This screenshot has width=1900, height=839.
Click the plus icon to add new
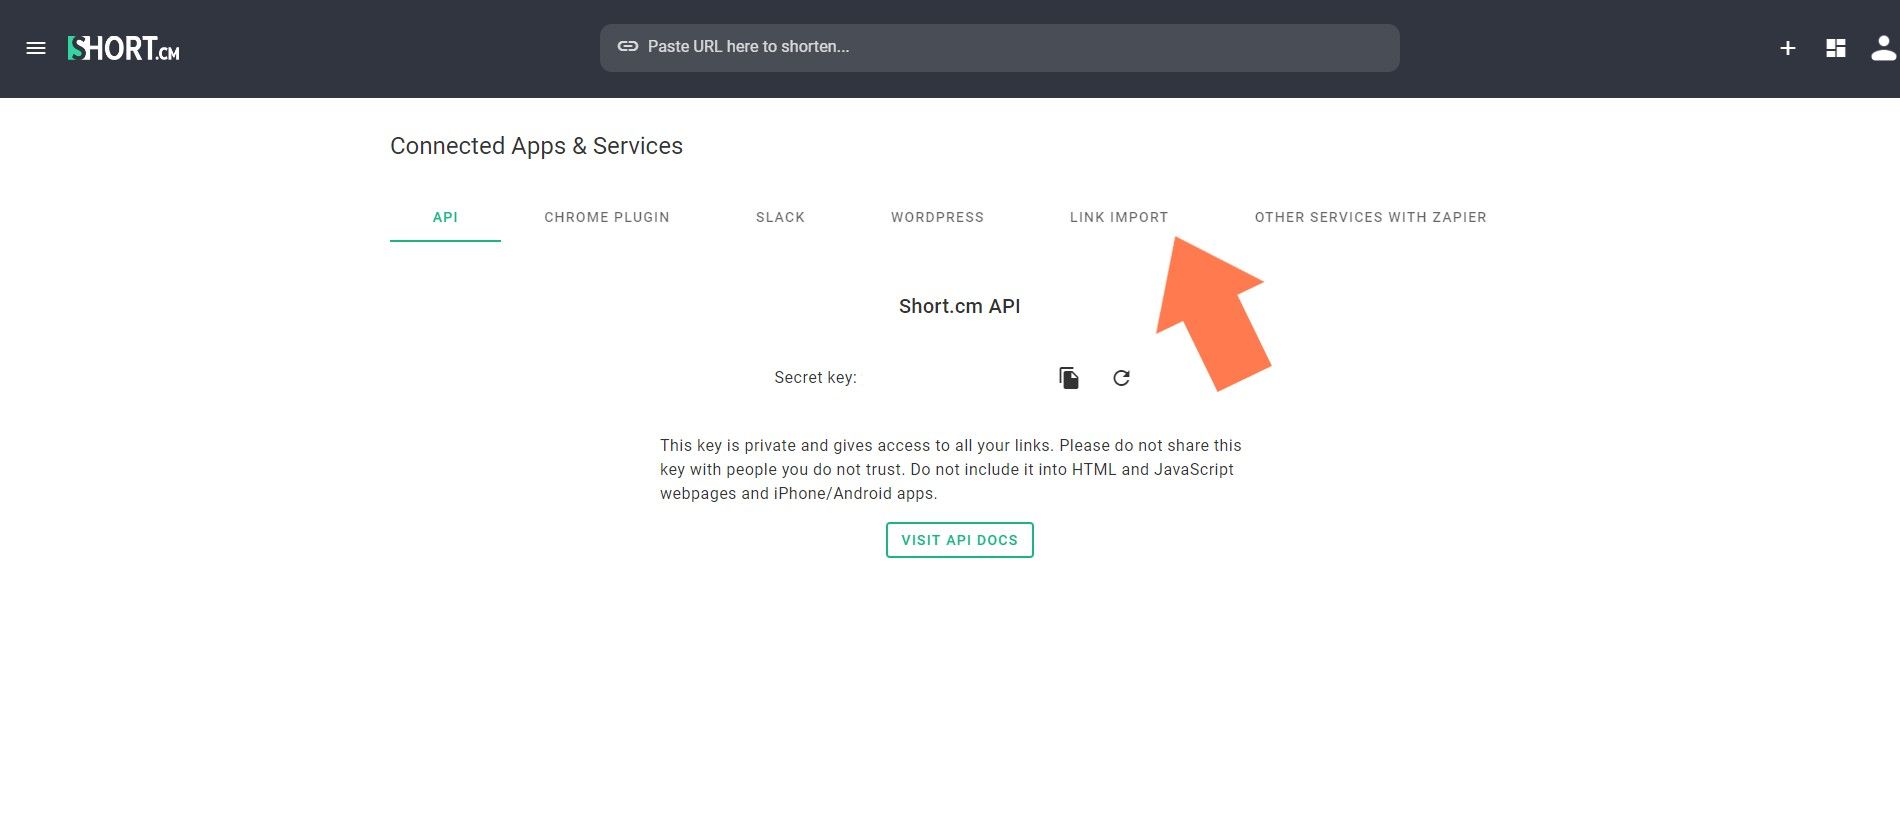pyautogui.click(x=1788, y=48)
